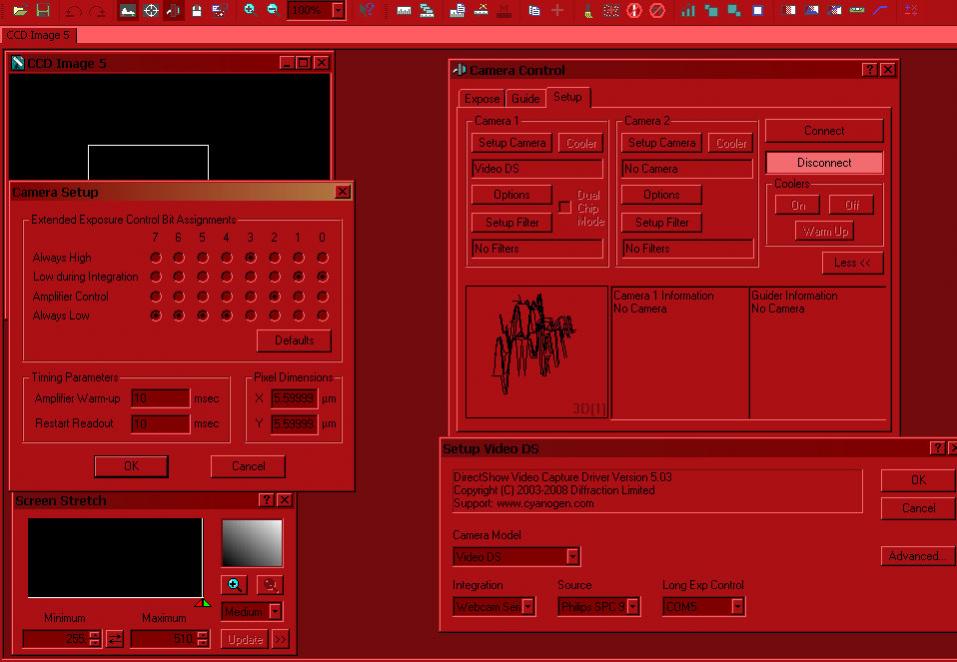Screen dimensions: 957x662
Task: Open the 100% zoom level dropdown
Action: [338, 10]
